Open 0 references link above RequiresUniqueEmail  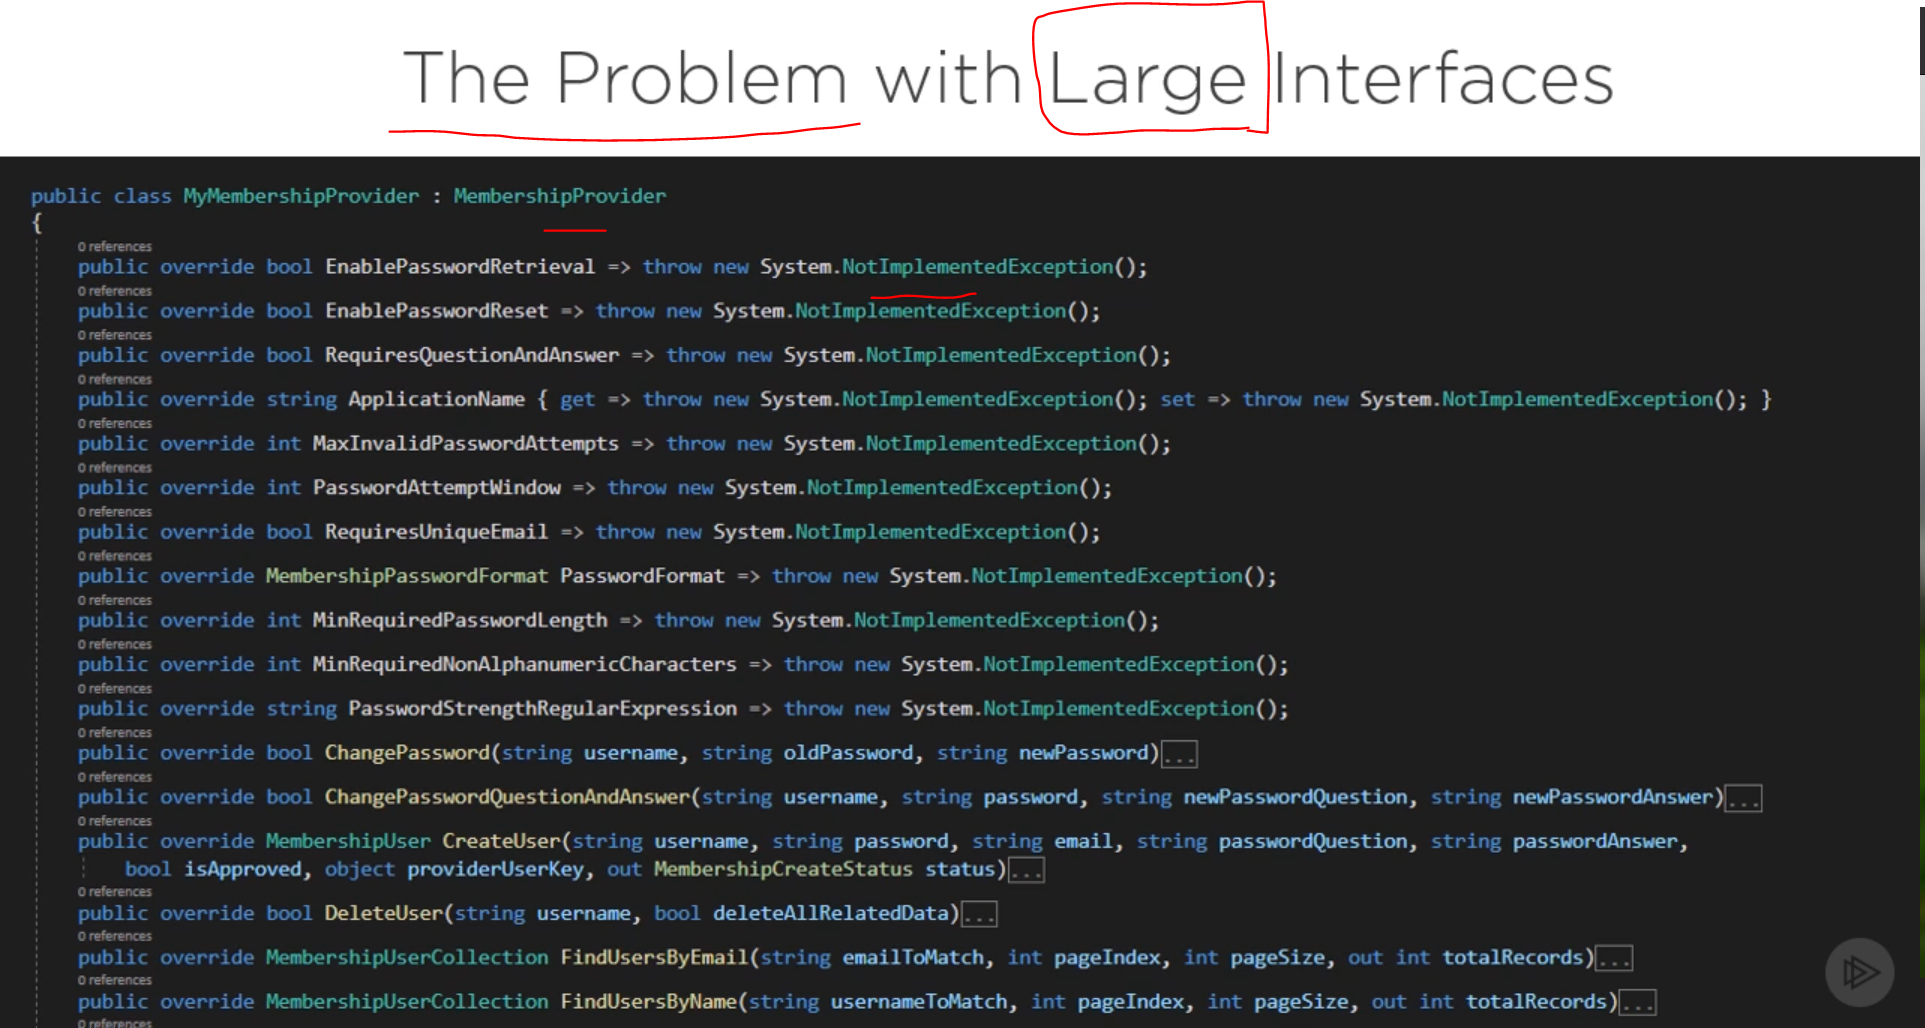pos(115,511)
